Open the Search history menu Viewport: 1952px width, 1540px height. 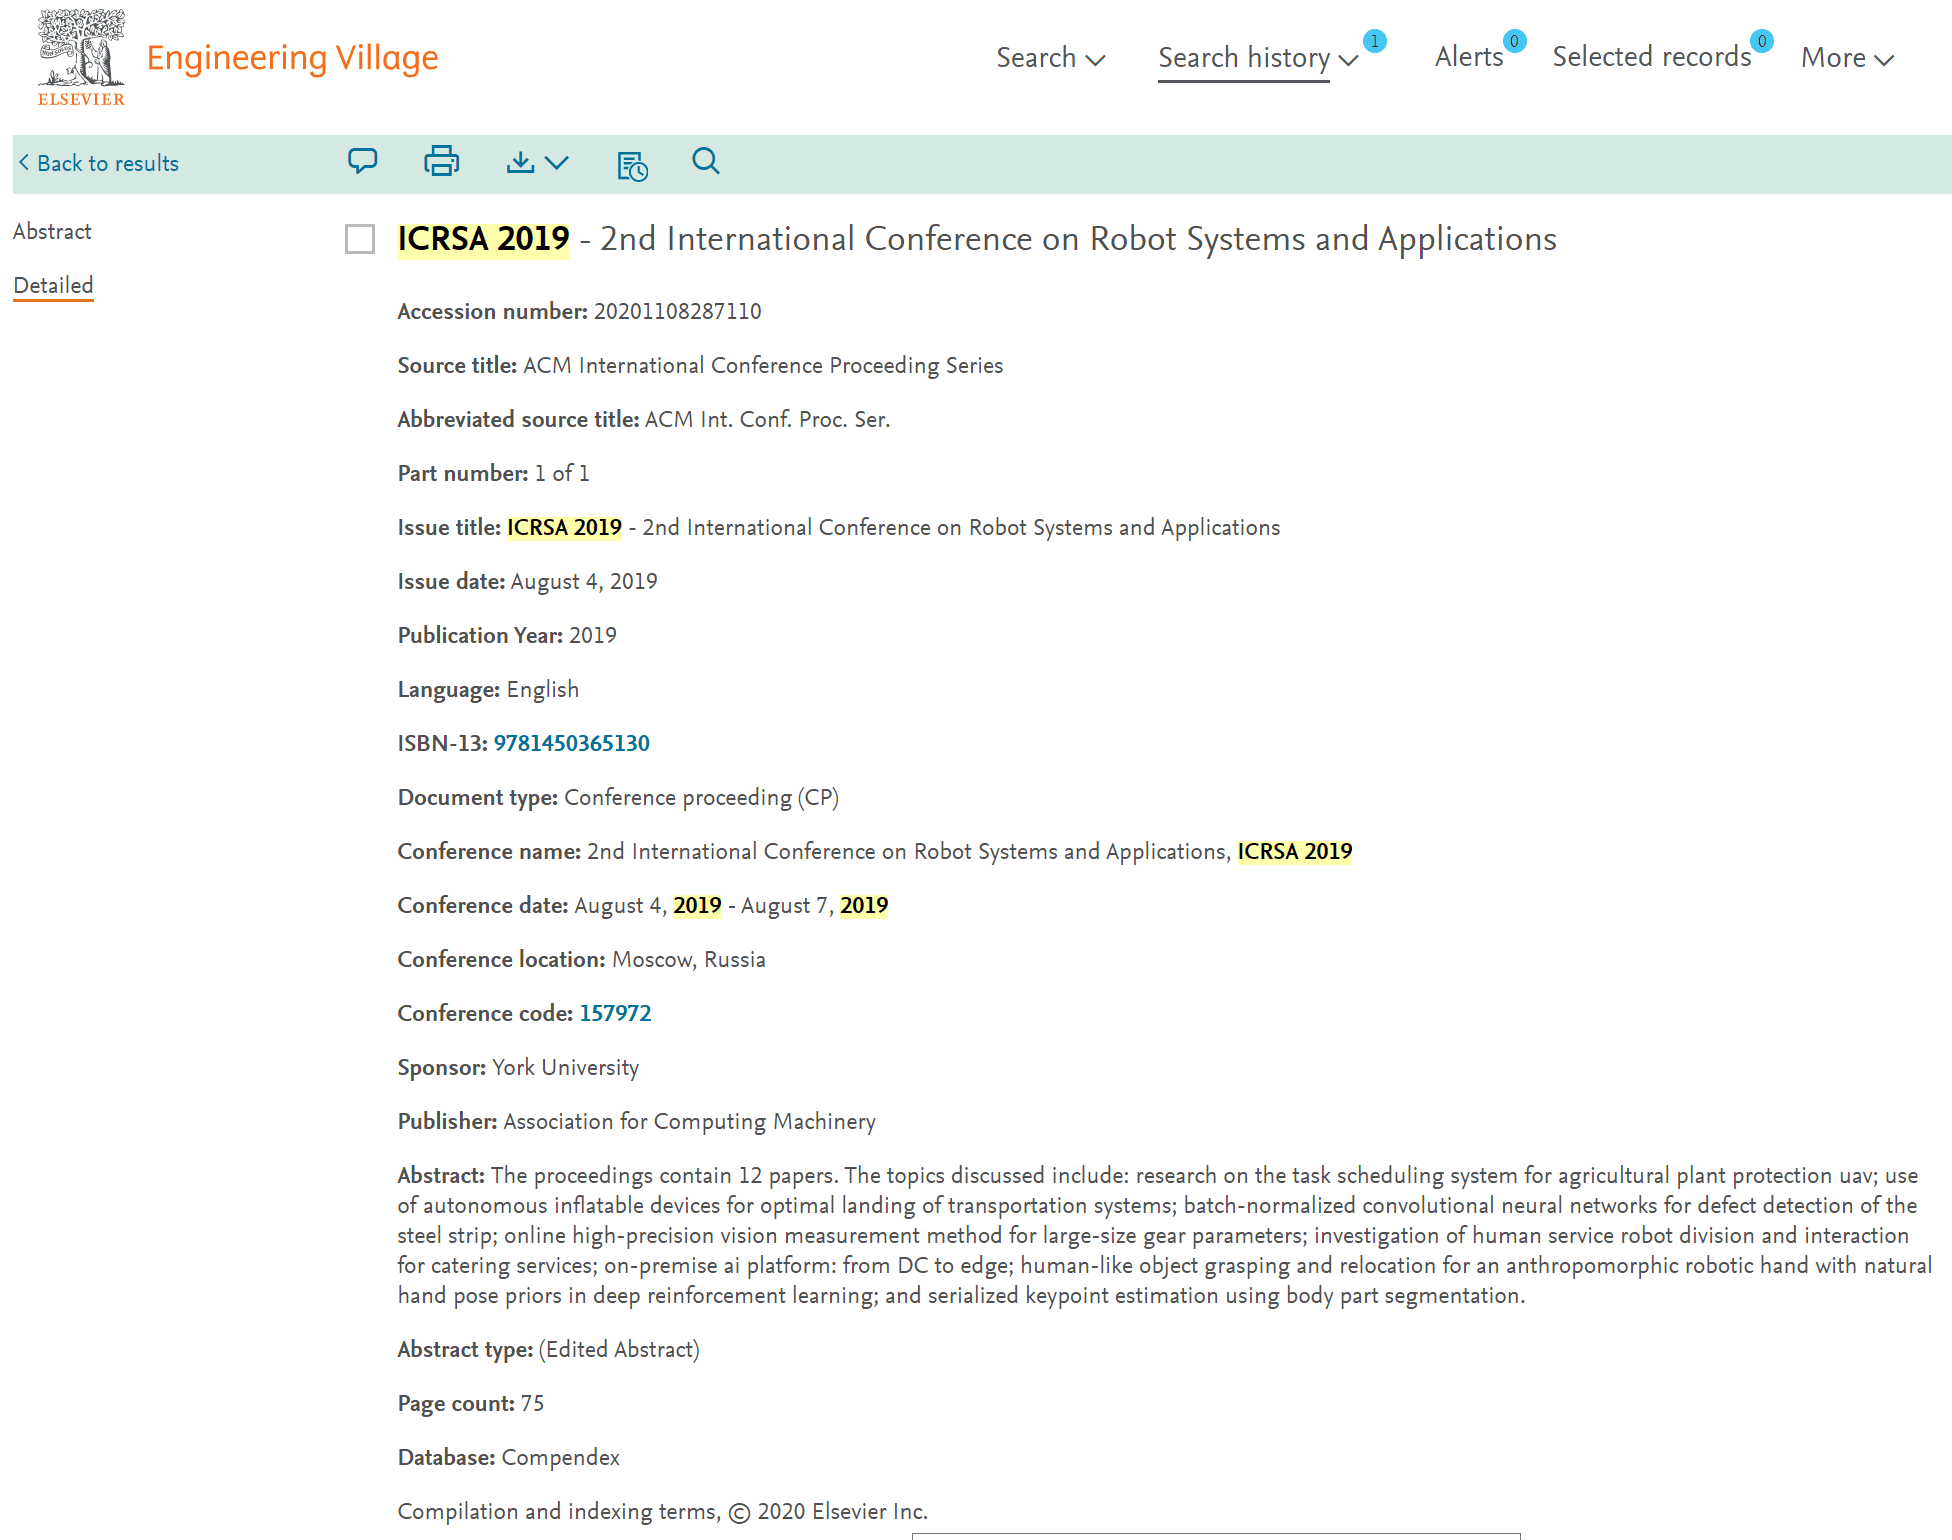pos(1244,58)
